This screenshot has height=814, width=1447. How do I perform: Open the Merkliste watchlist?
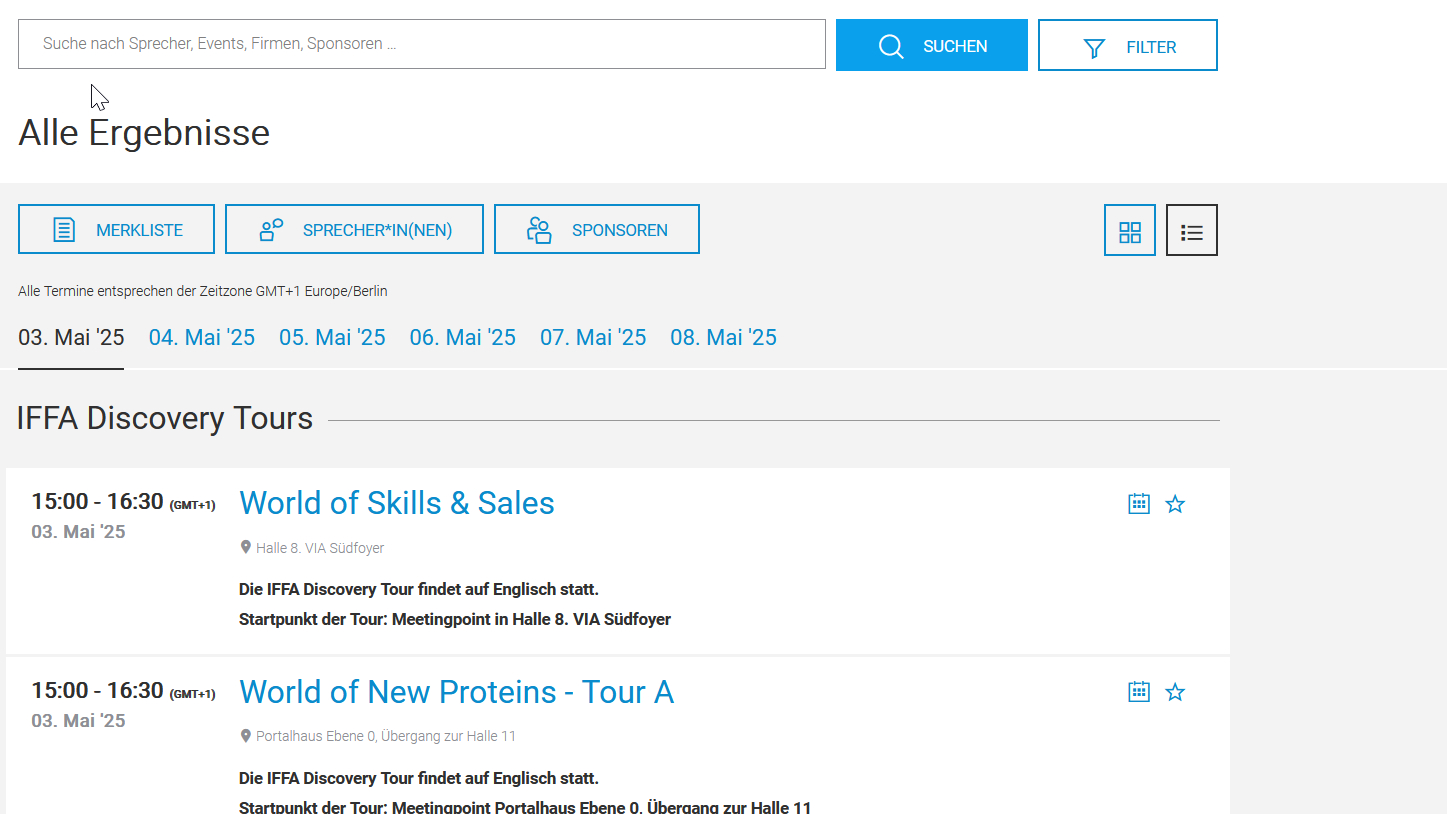[x=116, y=230]
